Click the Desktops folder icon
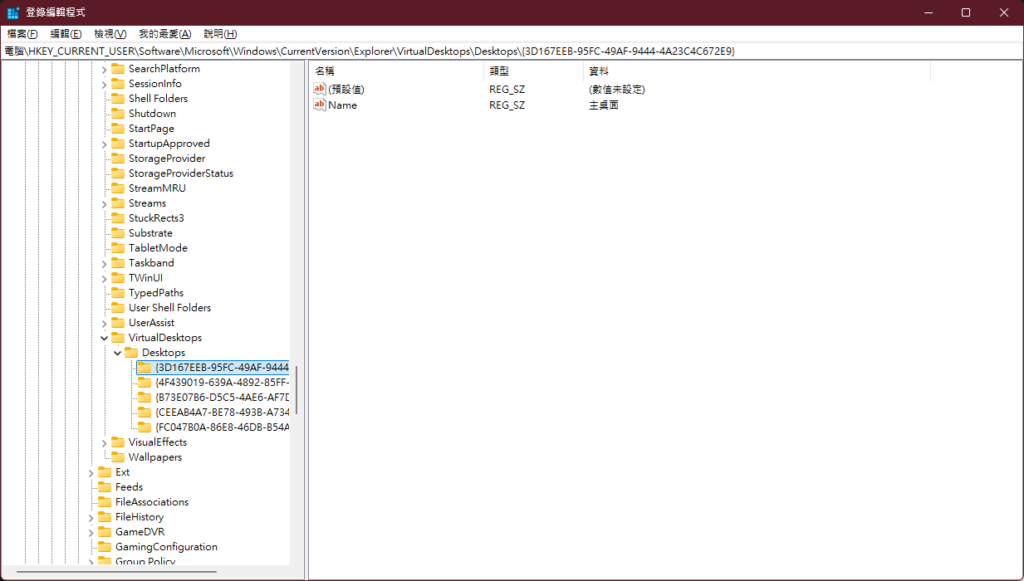 click(x=131, y=353)
